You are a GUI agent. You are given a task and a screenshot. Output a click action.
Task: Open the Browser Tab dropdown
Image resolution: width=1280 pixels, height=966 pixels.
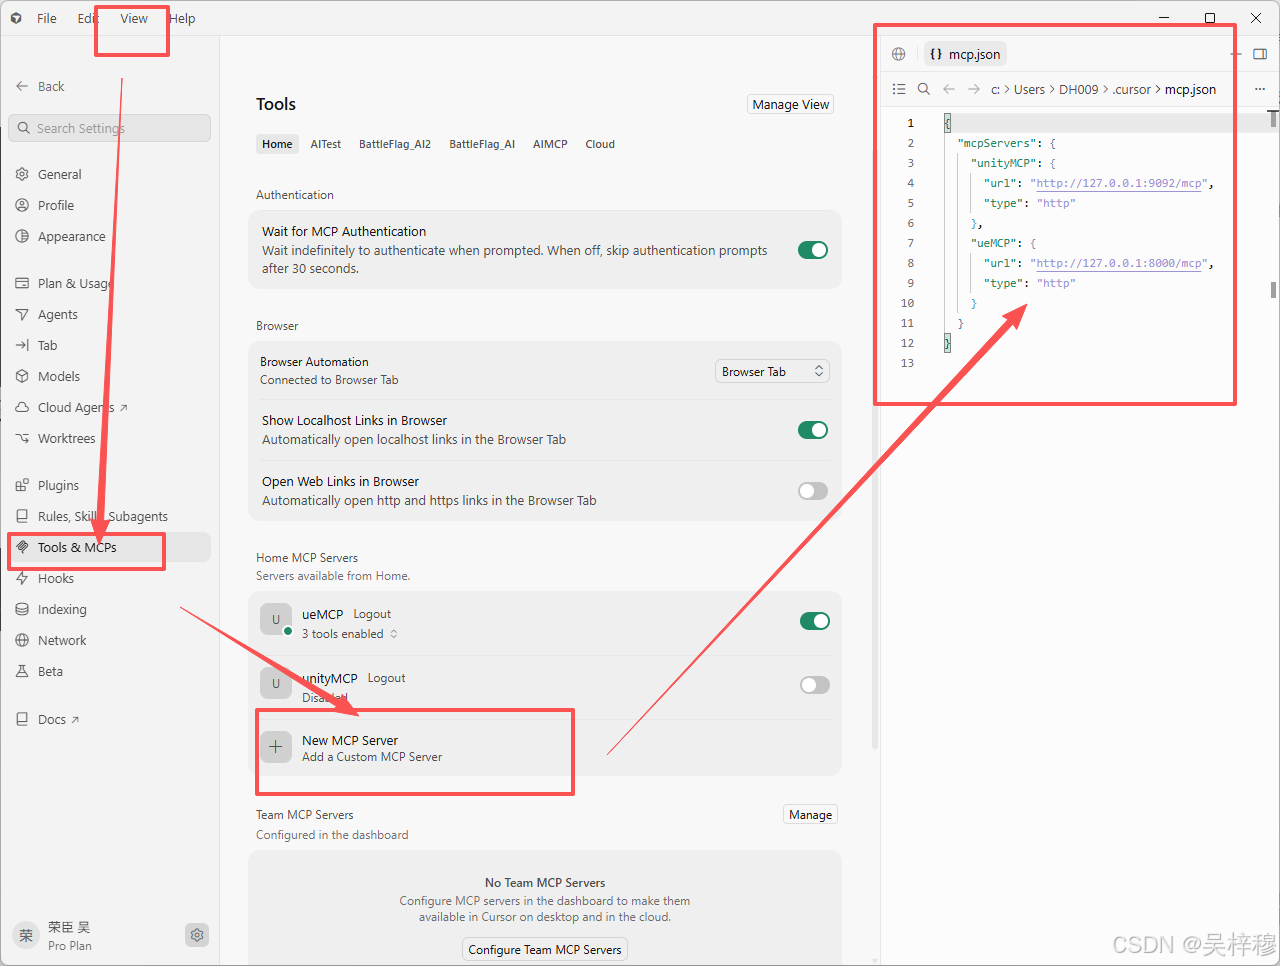(772, 371)
